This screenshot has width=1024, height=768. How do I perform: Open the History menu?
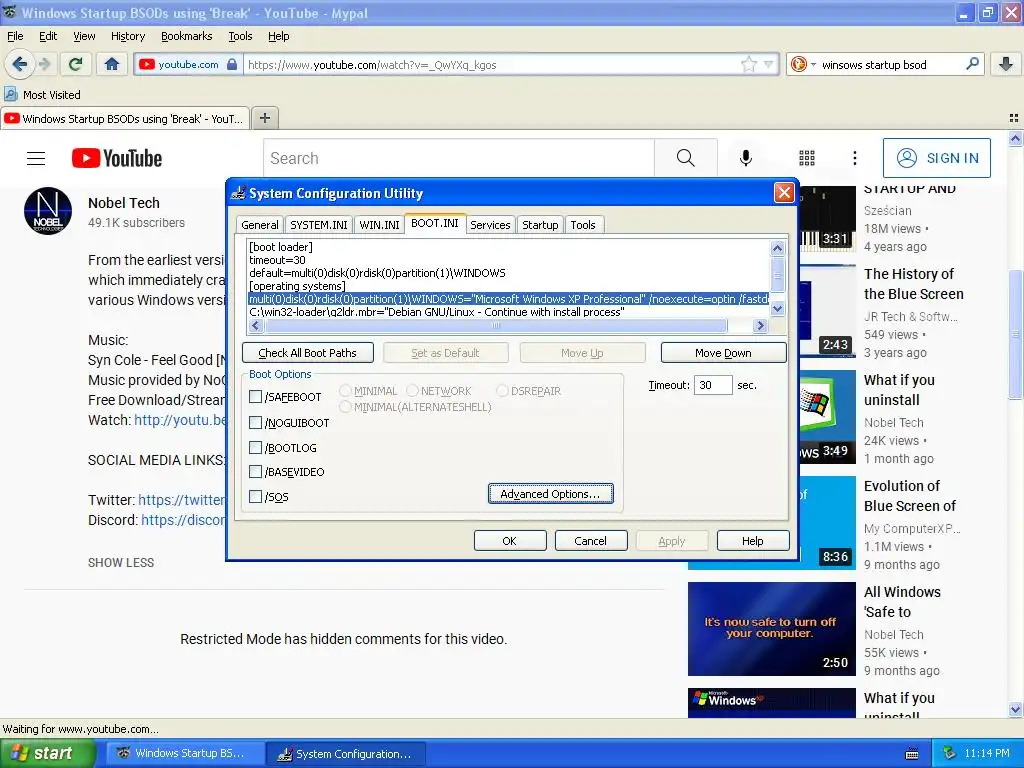point(127,36)
